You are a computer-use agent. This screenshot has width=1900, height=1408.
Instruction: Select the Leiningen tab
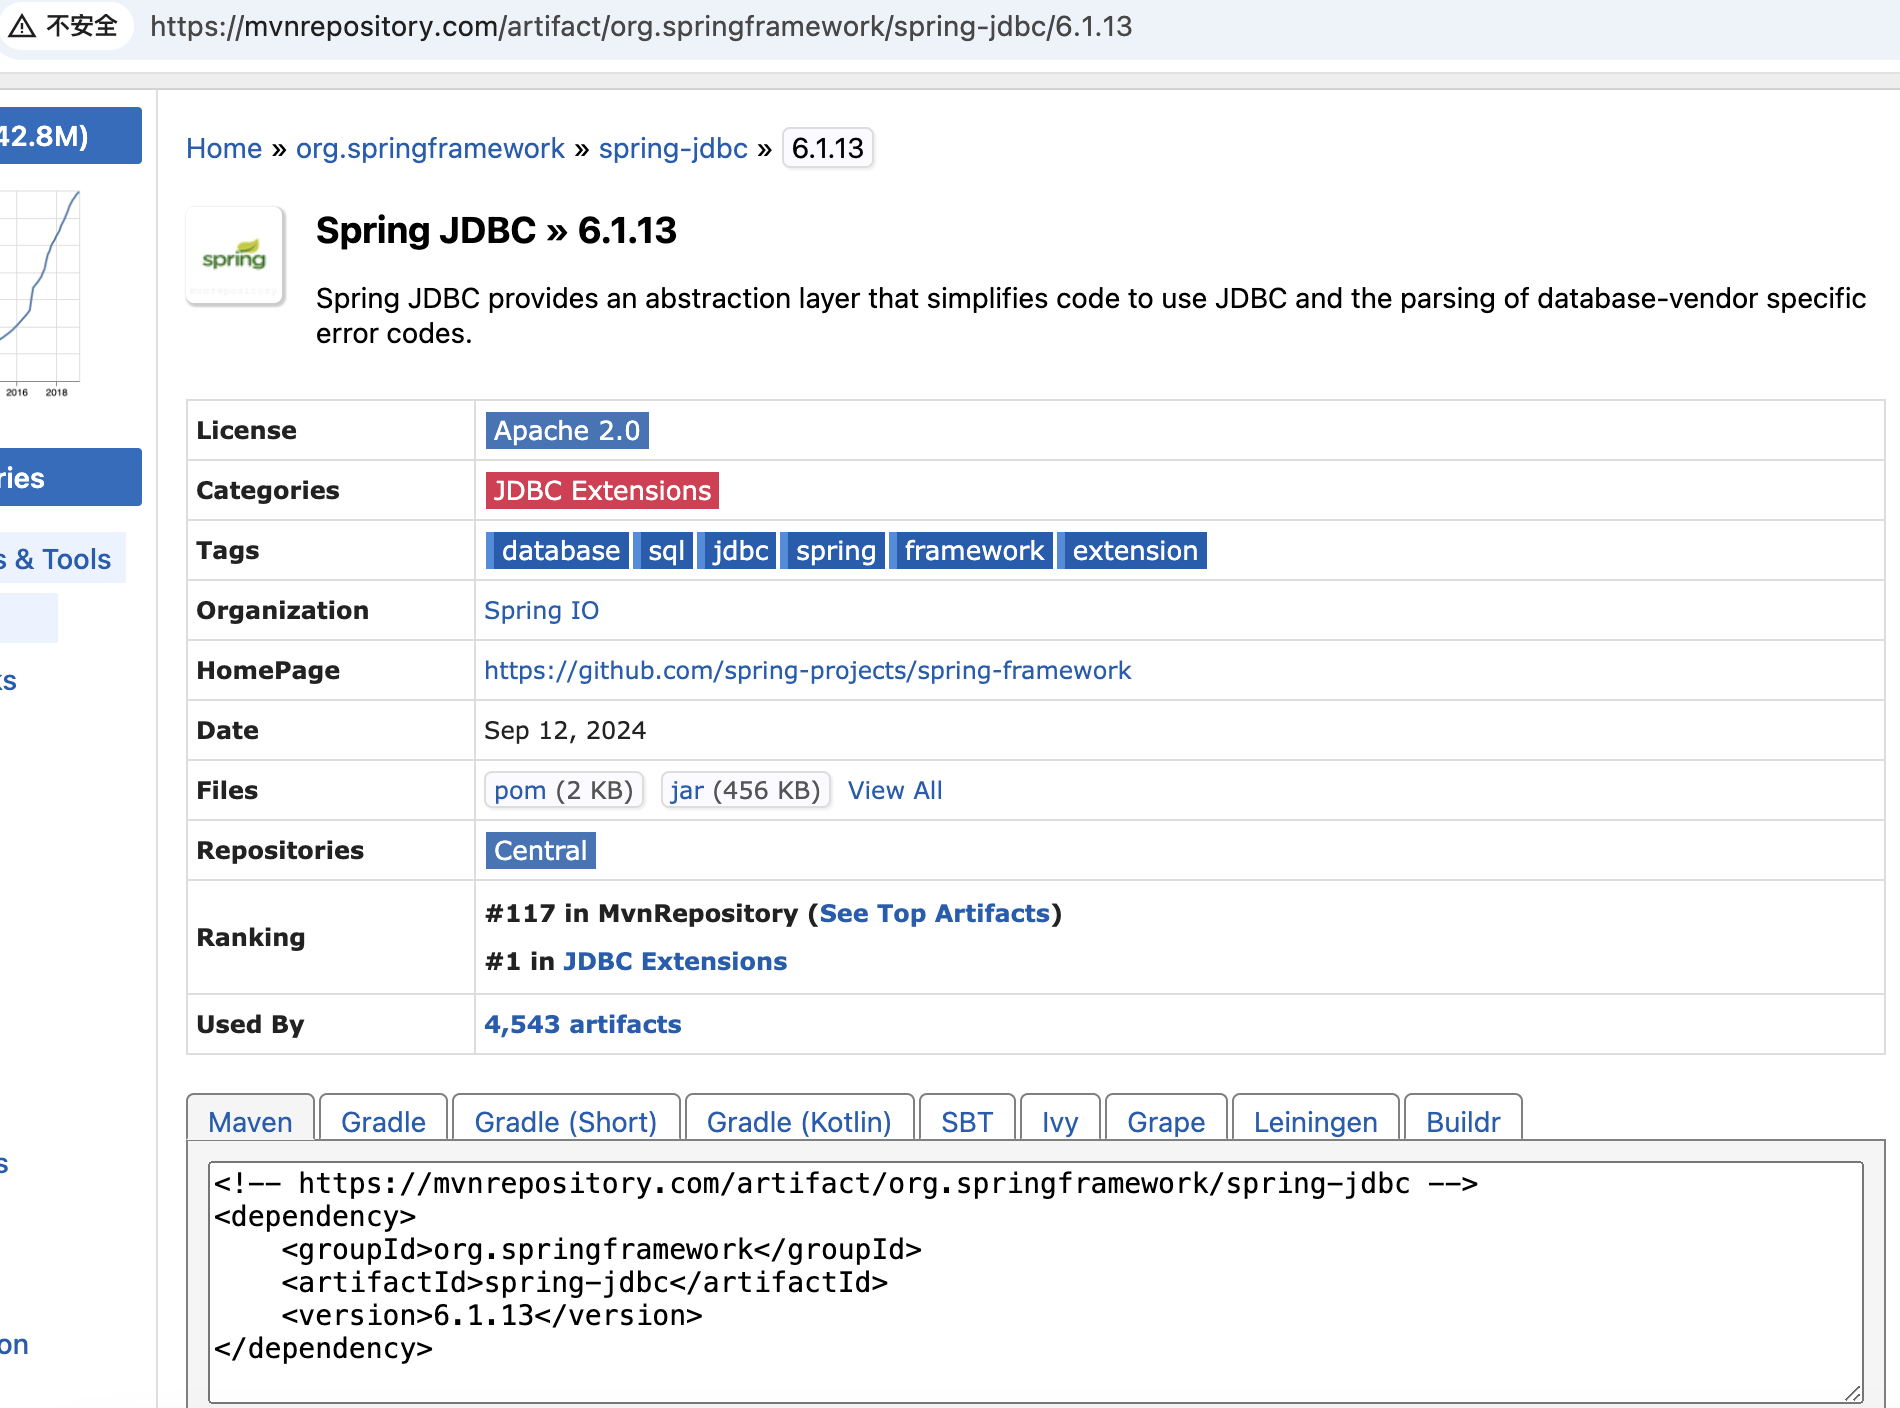pos(1315,1122)
